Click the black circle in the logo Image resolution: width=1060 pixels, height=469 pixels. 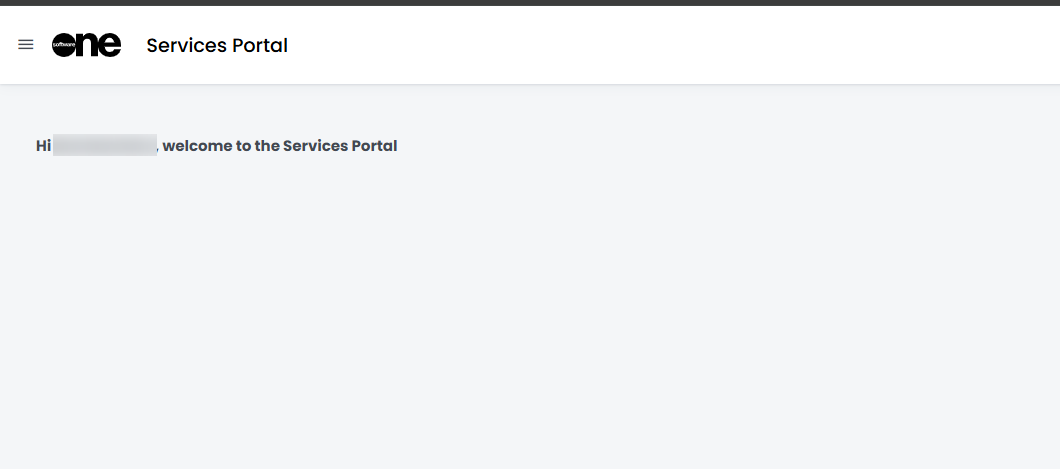pyautogui.click(x=65, y=45)
